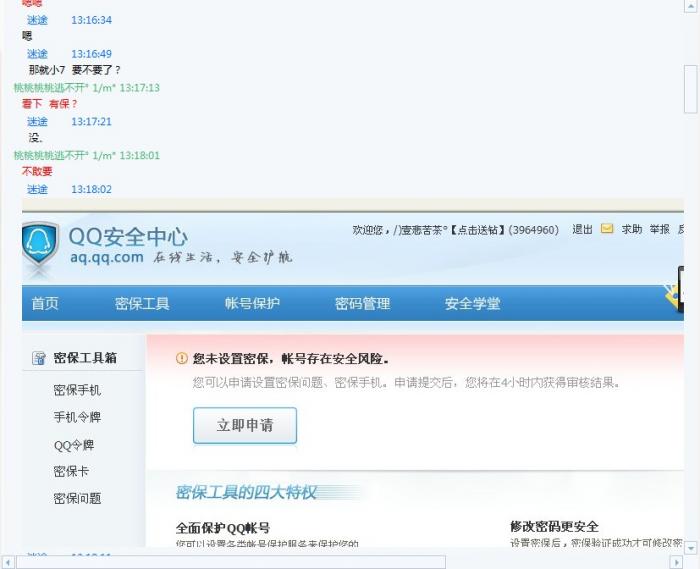Click the 修改密码更安全 heading

click(554, 527)
